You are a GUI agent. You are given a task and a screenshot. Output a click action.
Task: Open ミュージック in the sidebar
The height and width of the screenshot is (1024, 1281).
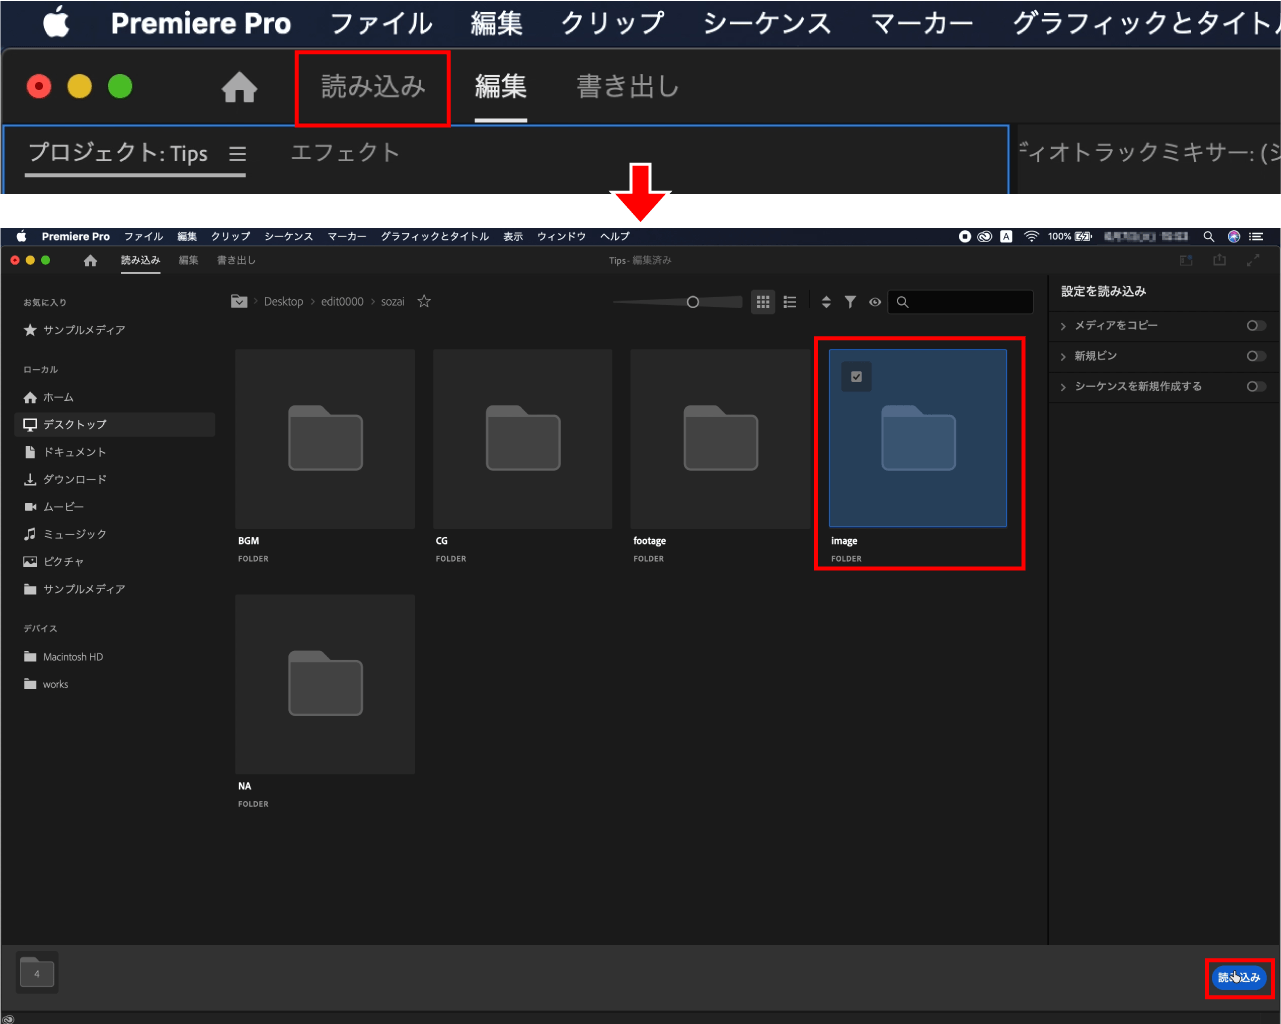(x=65, y=534)
